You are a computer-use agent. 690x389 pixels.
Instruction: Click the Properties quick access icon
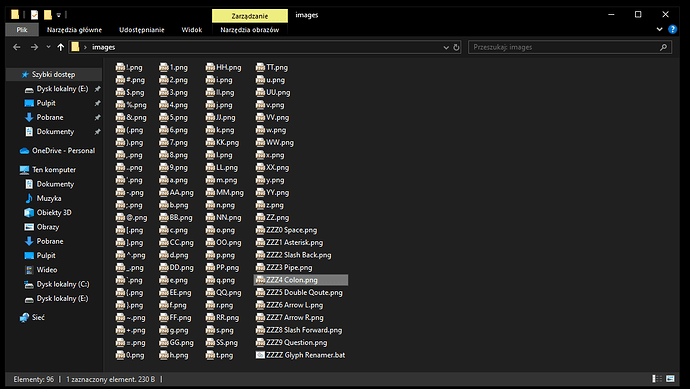34,15
